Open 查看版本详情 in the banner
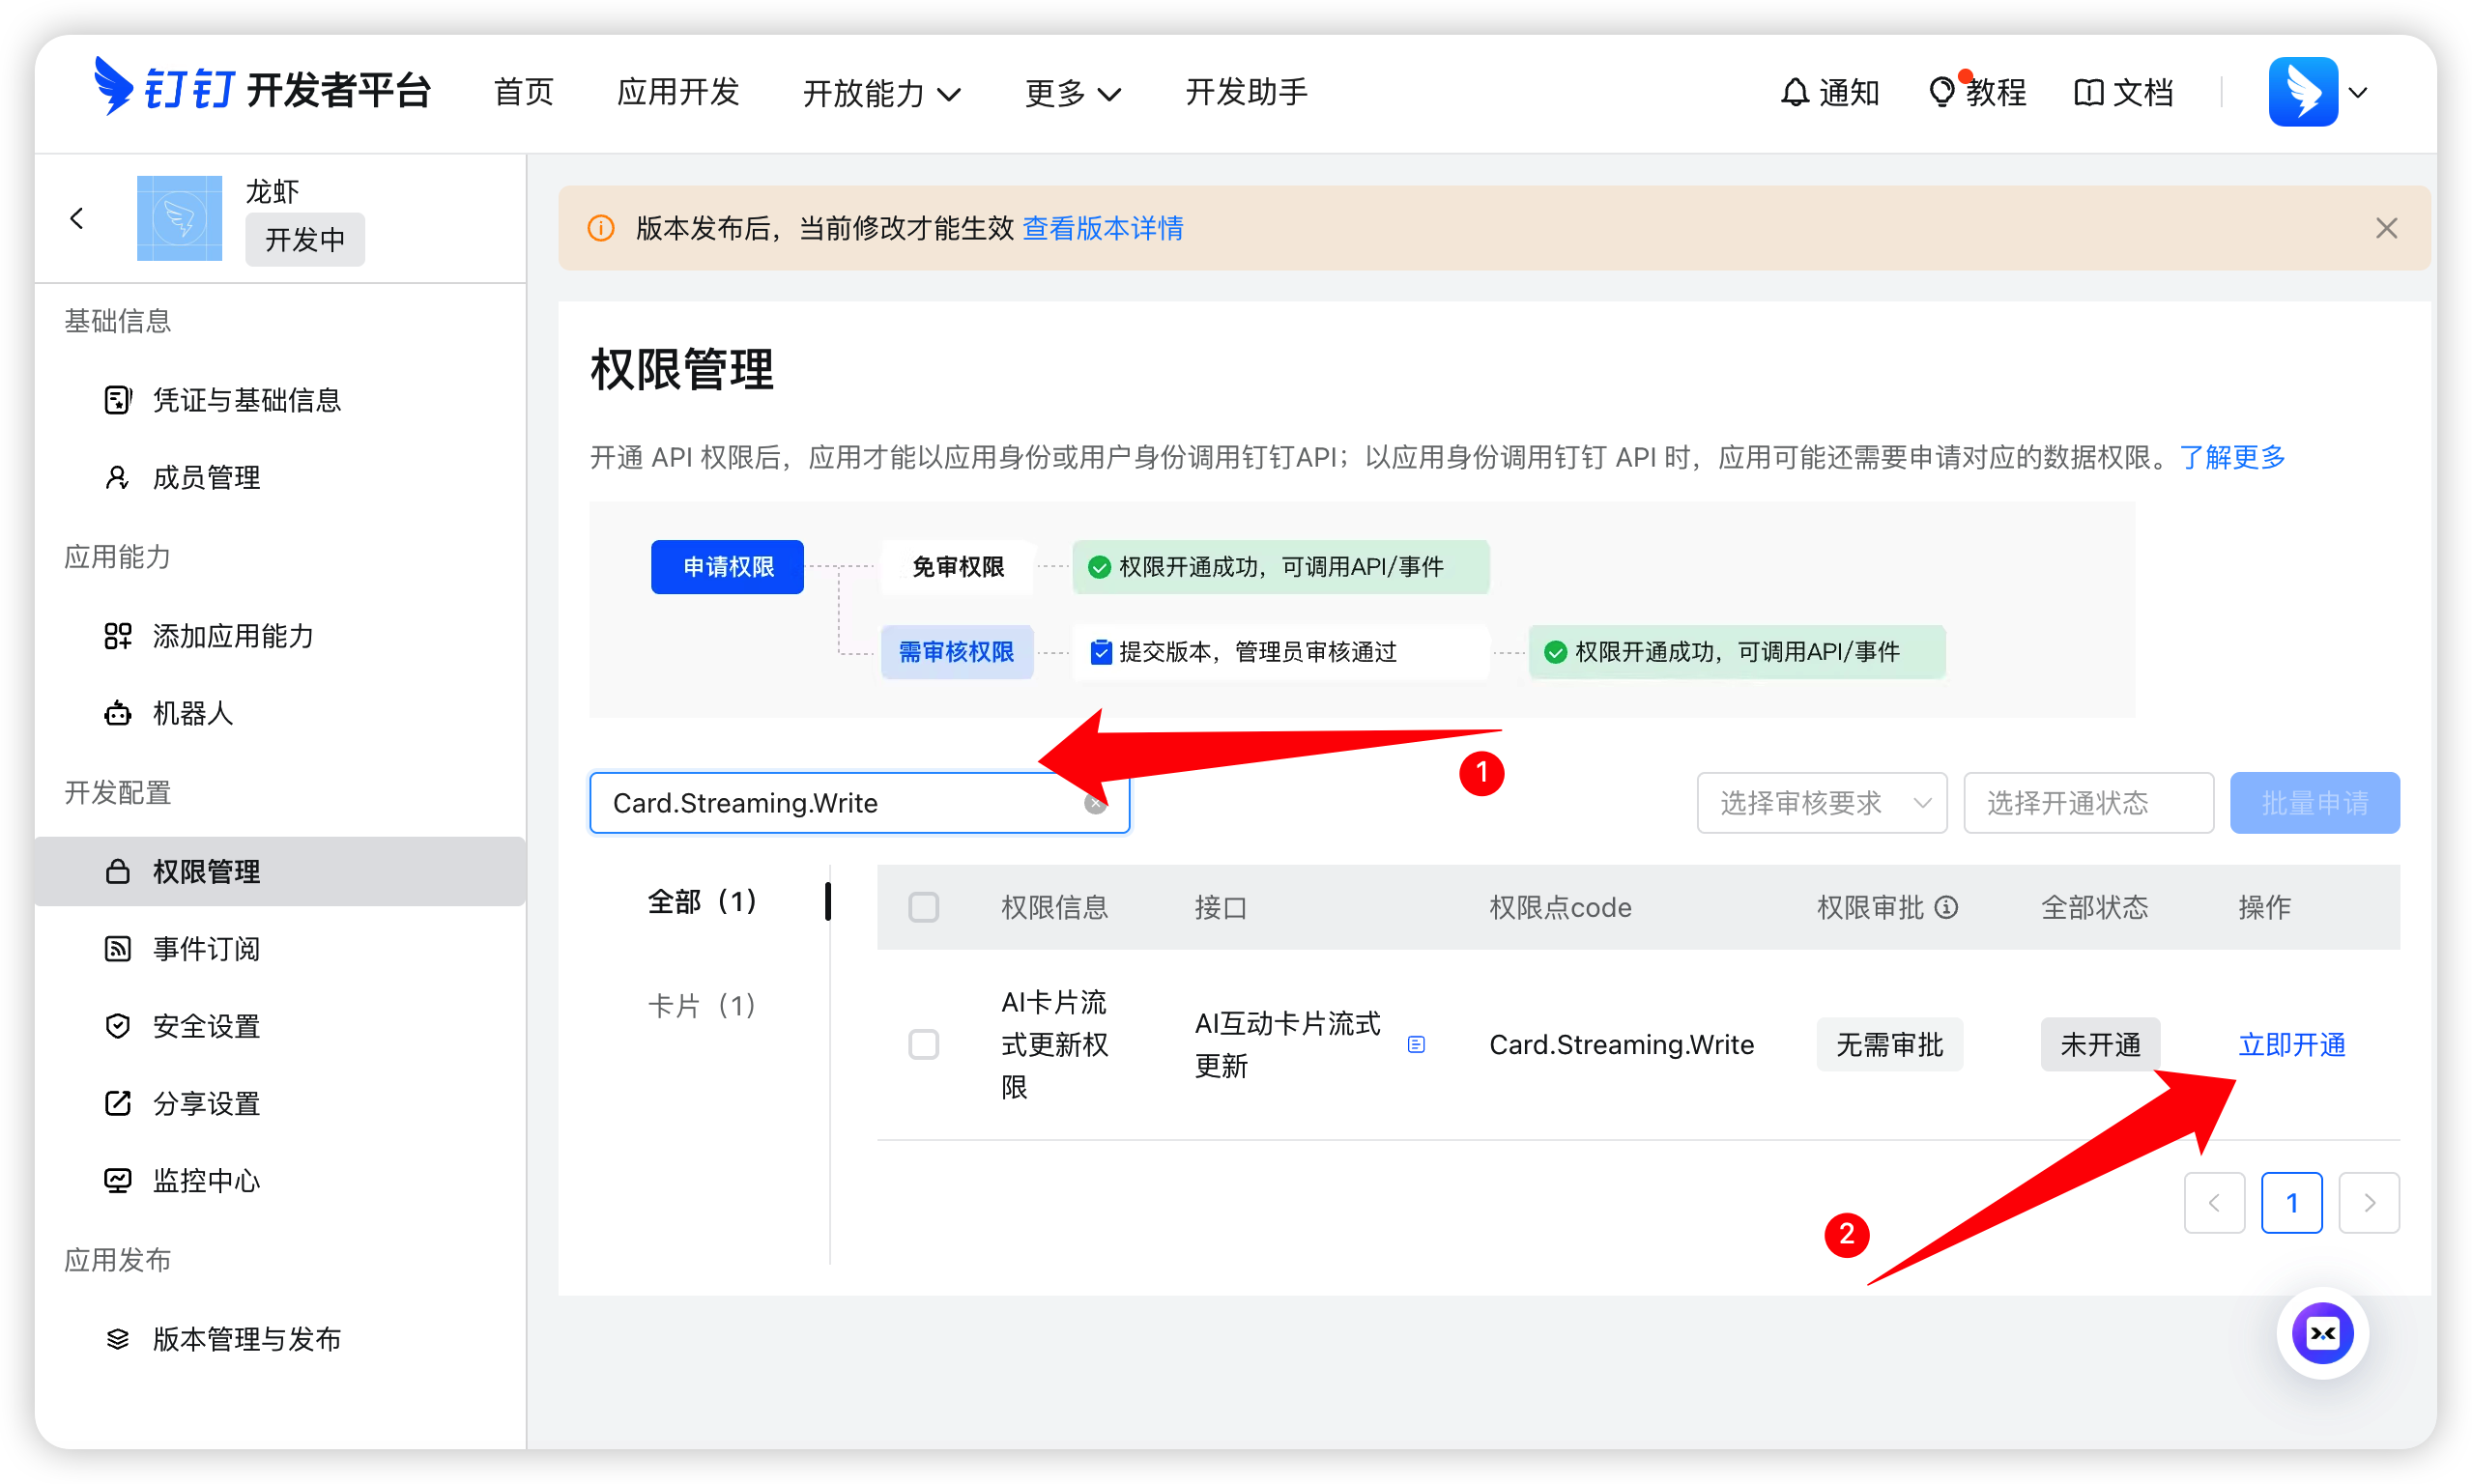2472x1484 pixels. [1102, 228]
